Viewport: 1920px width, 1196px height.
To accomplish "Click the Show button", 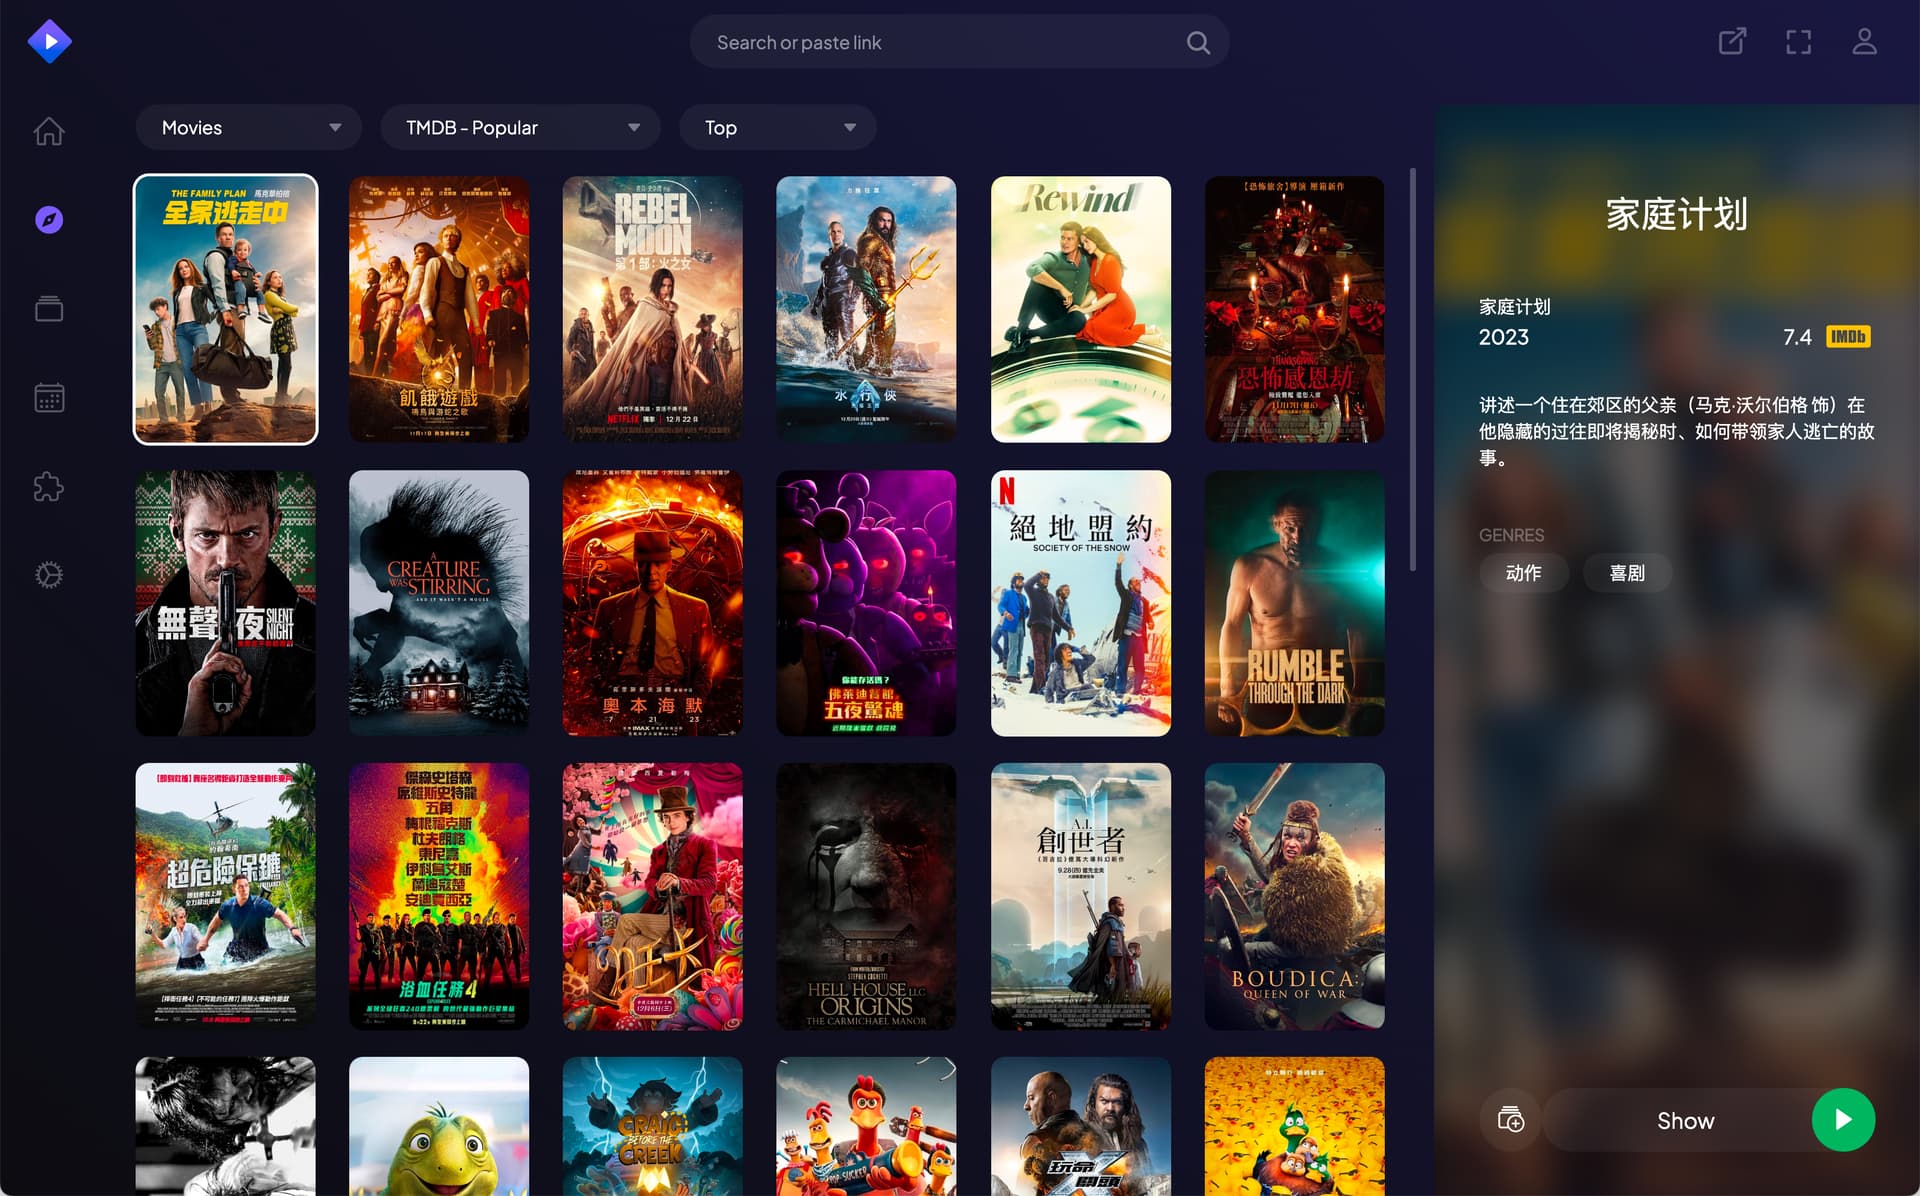I will (x=1685, y=1120).
